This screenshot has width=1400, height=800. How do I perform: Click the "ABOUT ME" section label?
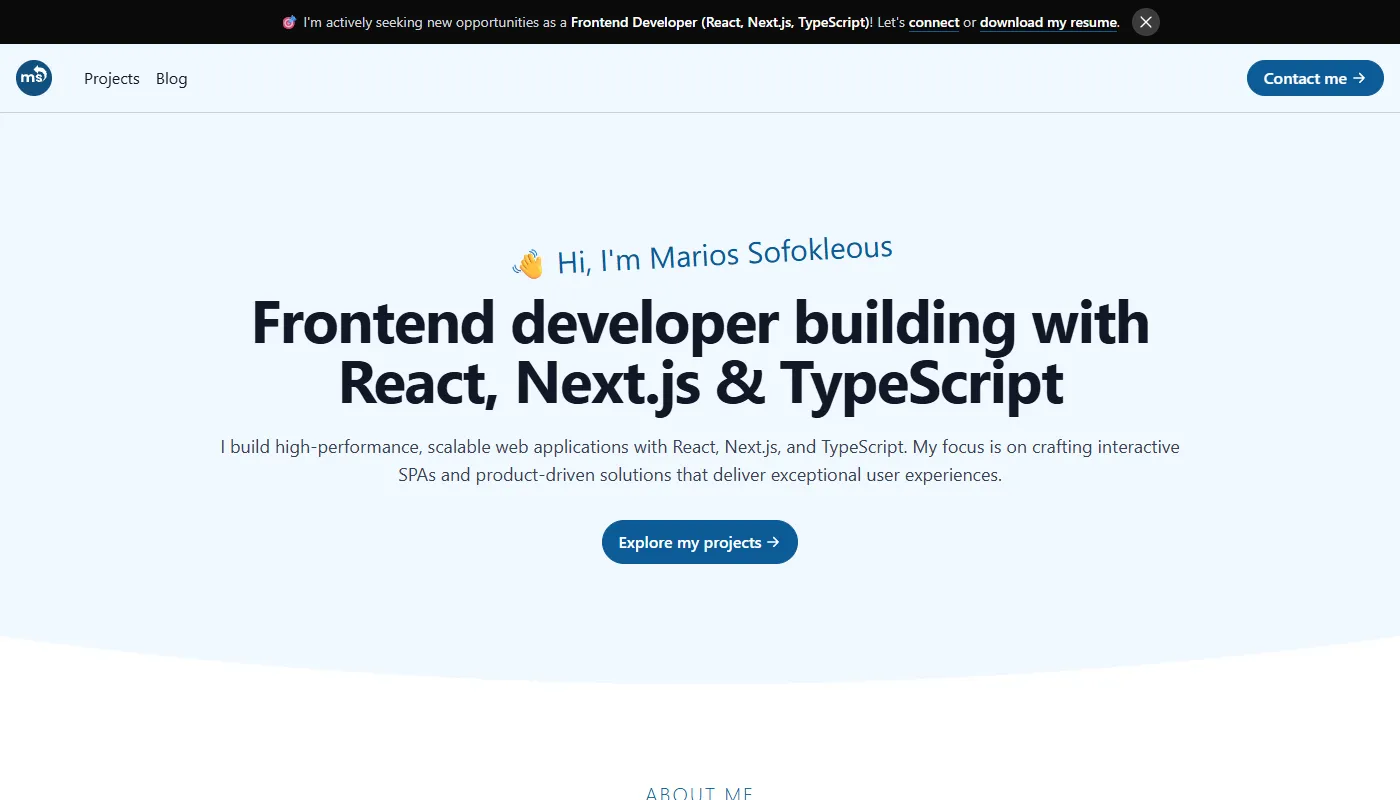coord(700,793)
